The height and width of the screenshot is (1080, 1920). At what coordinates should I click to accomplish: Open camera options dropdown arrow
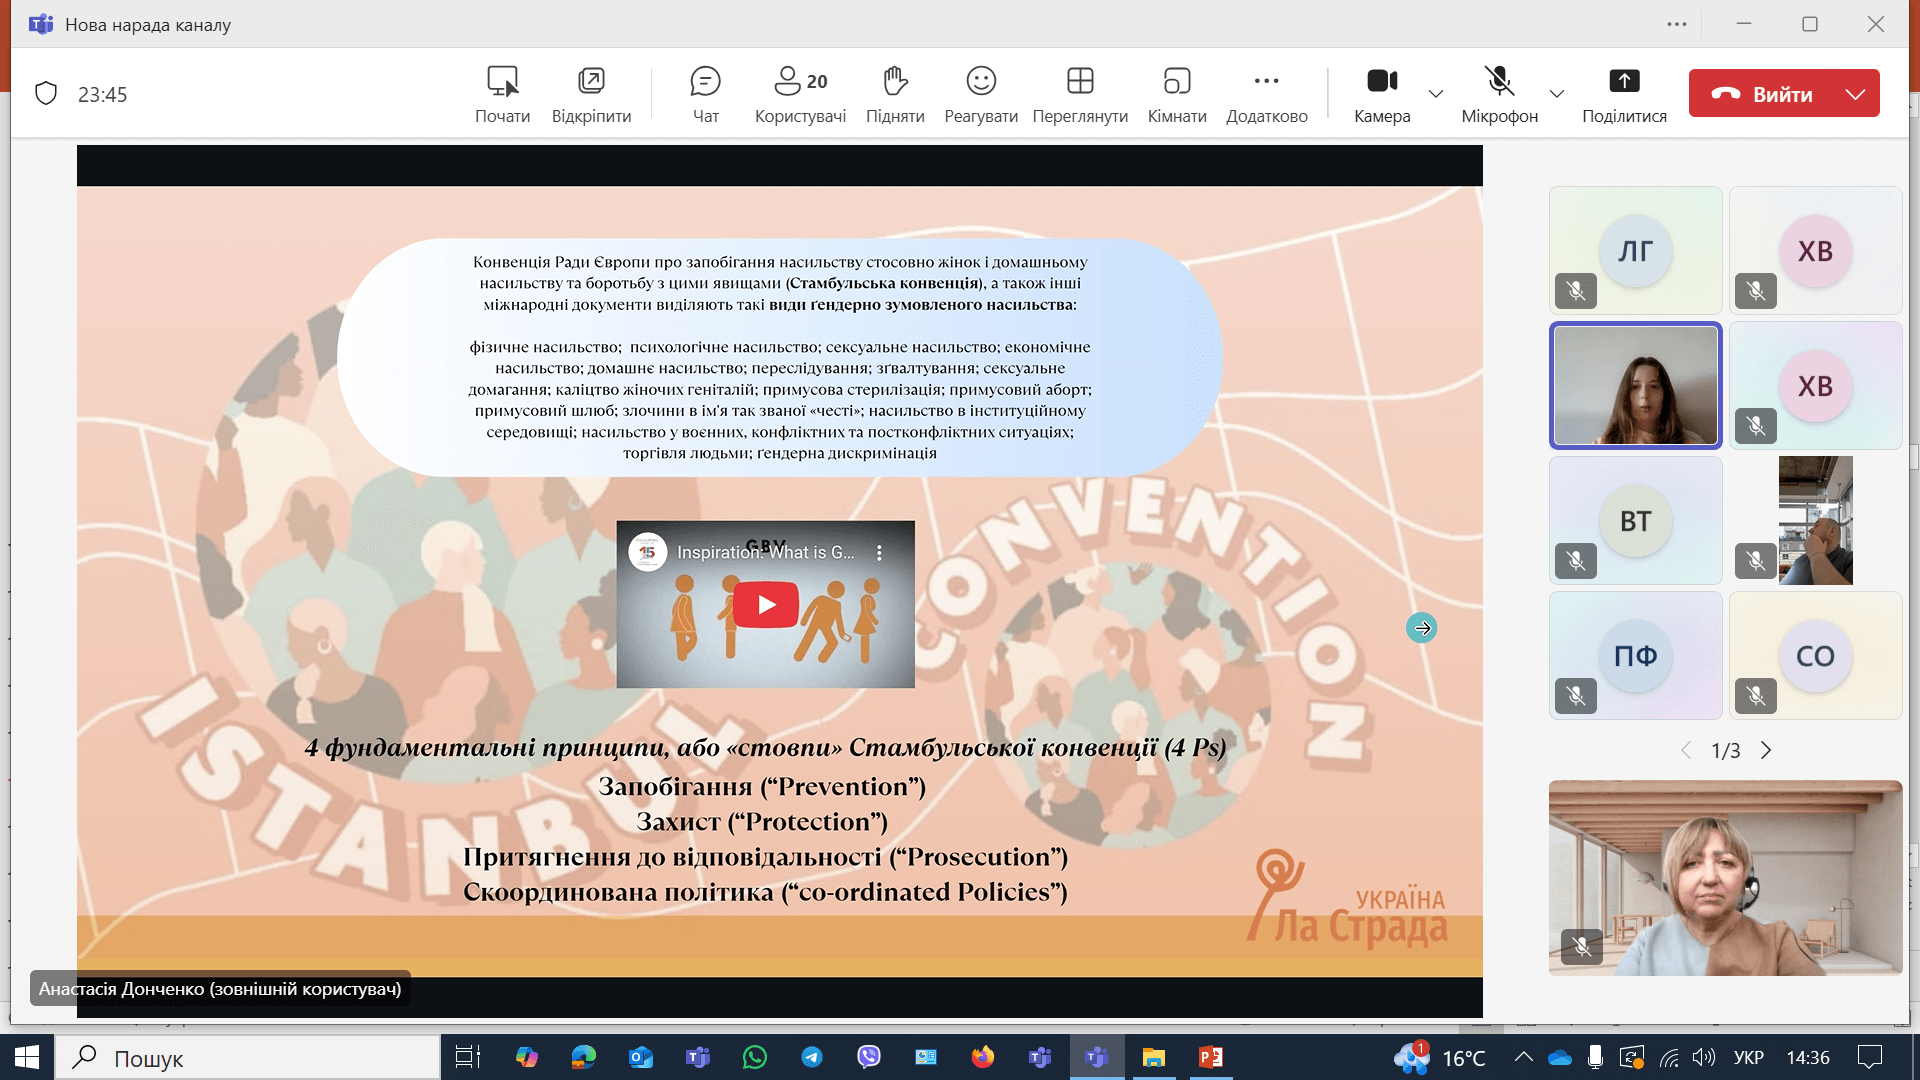tap(1436, 94)
